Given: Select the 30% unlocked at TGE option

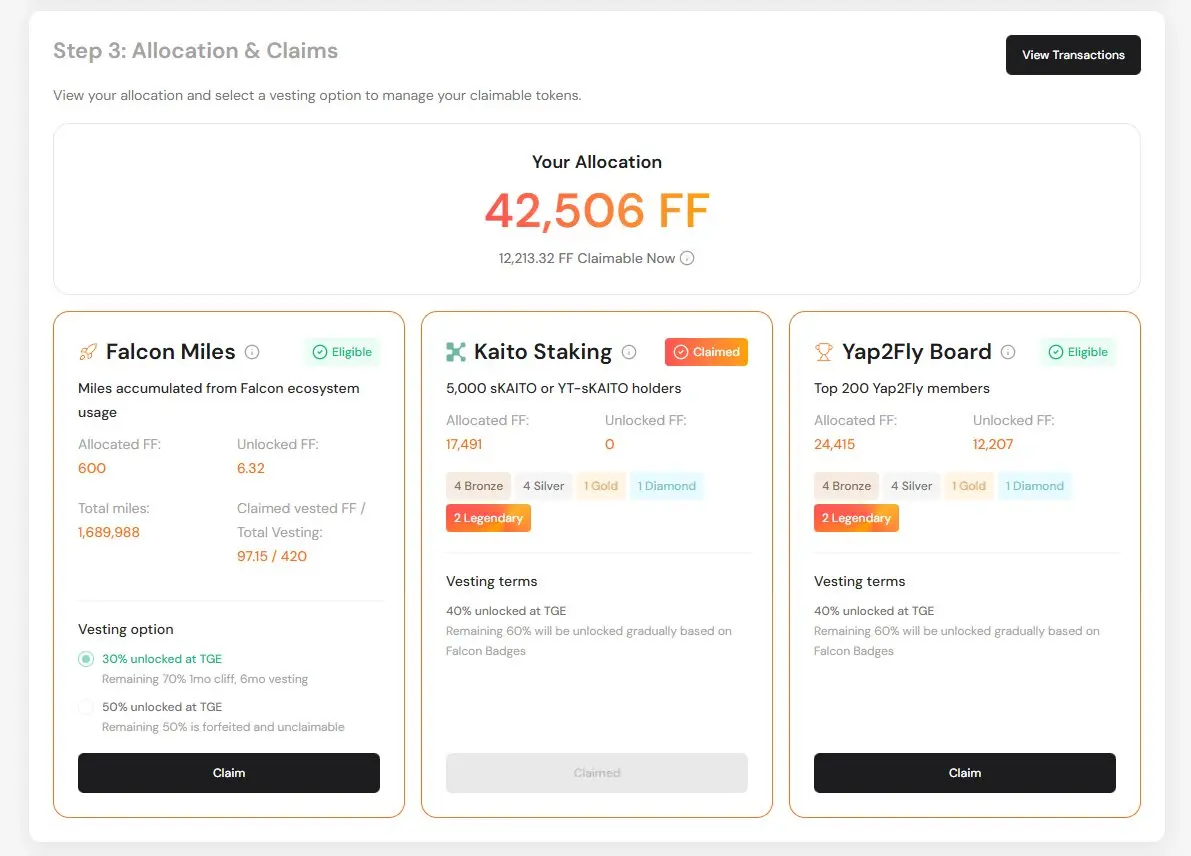Looking at the screenshot, I should (87, 659).
